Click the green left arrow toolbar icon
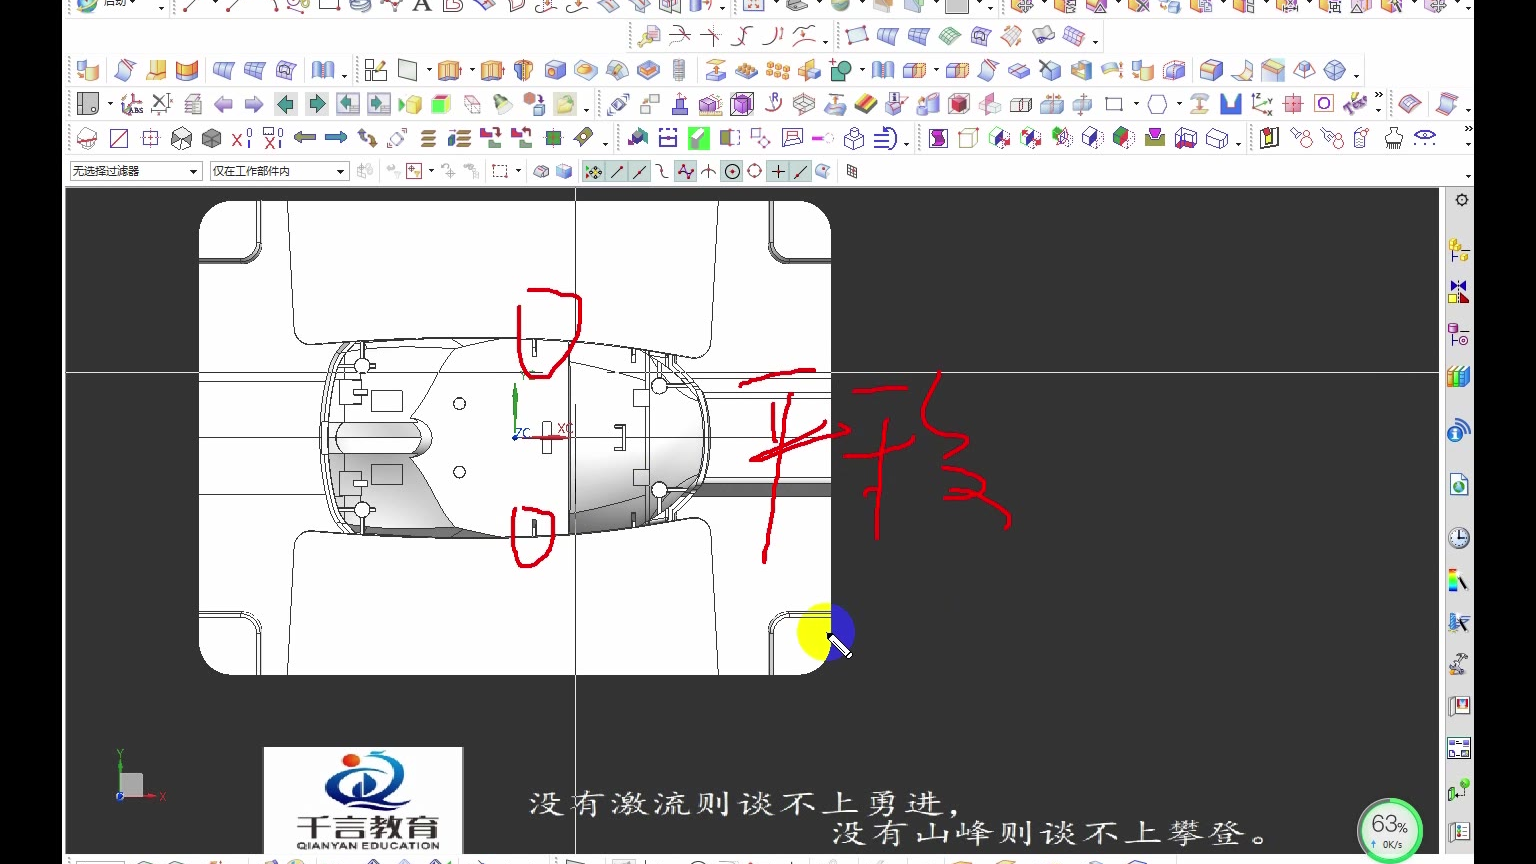1536x864 pixels. [285, 104]
